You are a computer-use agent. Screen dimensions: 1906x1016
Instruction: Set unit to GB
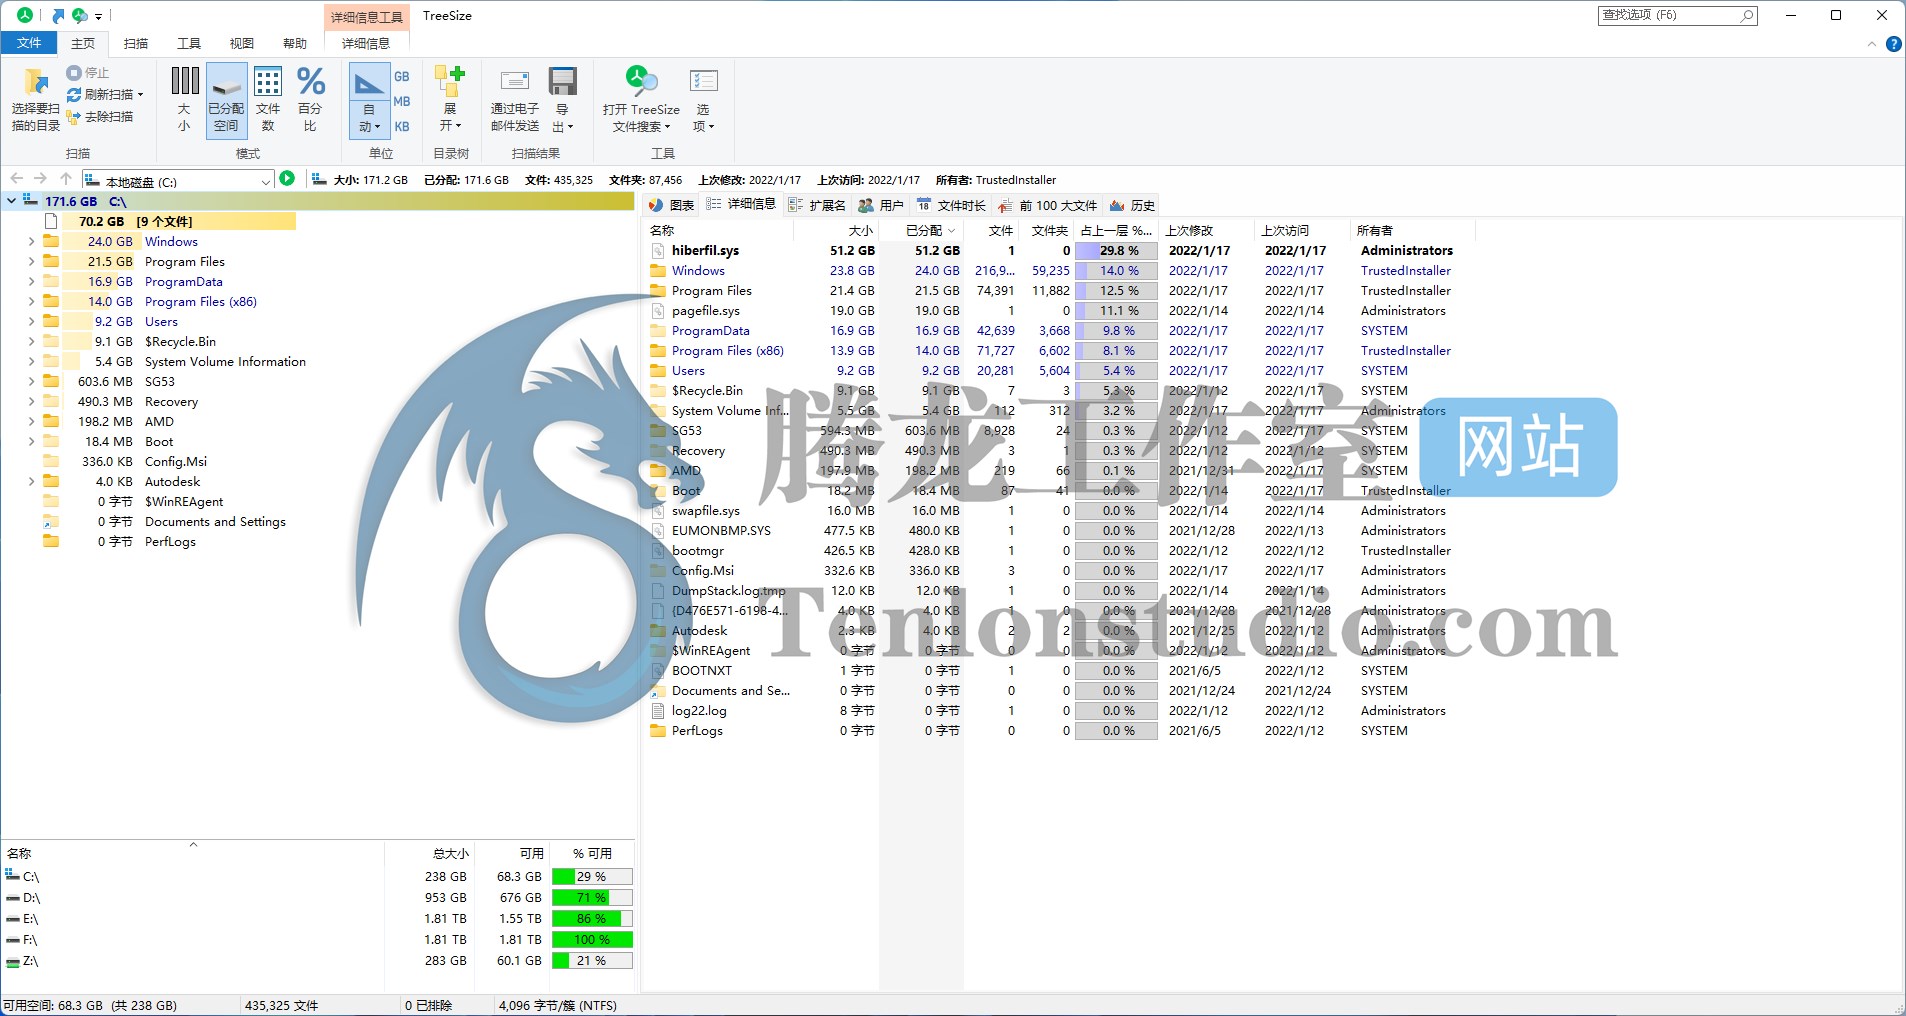click(x=402, y=76)
